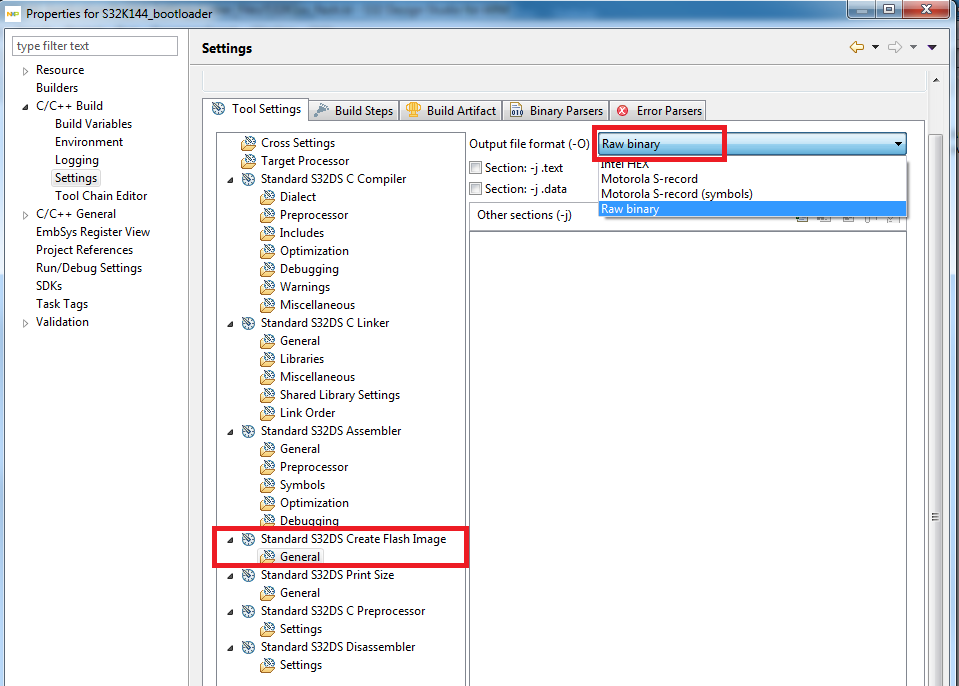Click the forward navigation arrow icon
Screen dimensions: 959x686
[895, 47]
